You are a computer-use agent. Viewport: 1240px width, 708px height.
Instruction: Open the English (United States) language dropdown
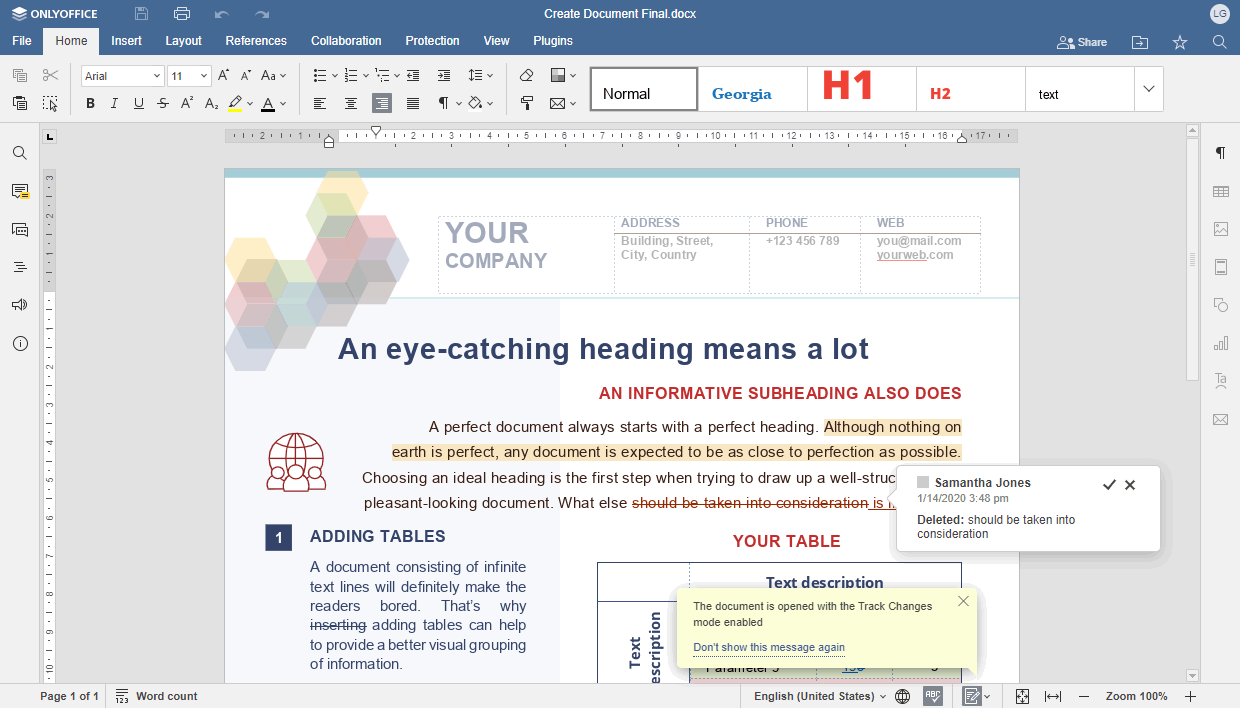click(819, 696)
